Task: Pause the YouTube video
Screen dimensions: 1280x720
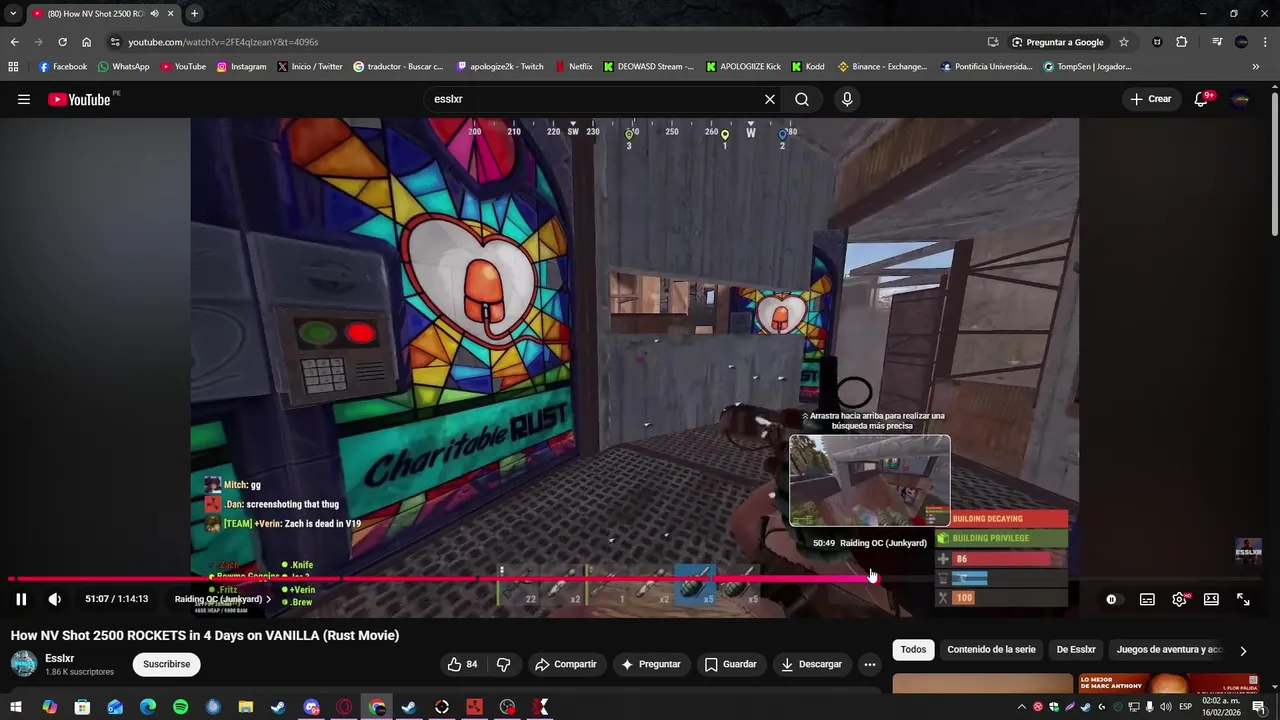Action: [x=21, y=599]
